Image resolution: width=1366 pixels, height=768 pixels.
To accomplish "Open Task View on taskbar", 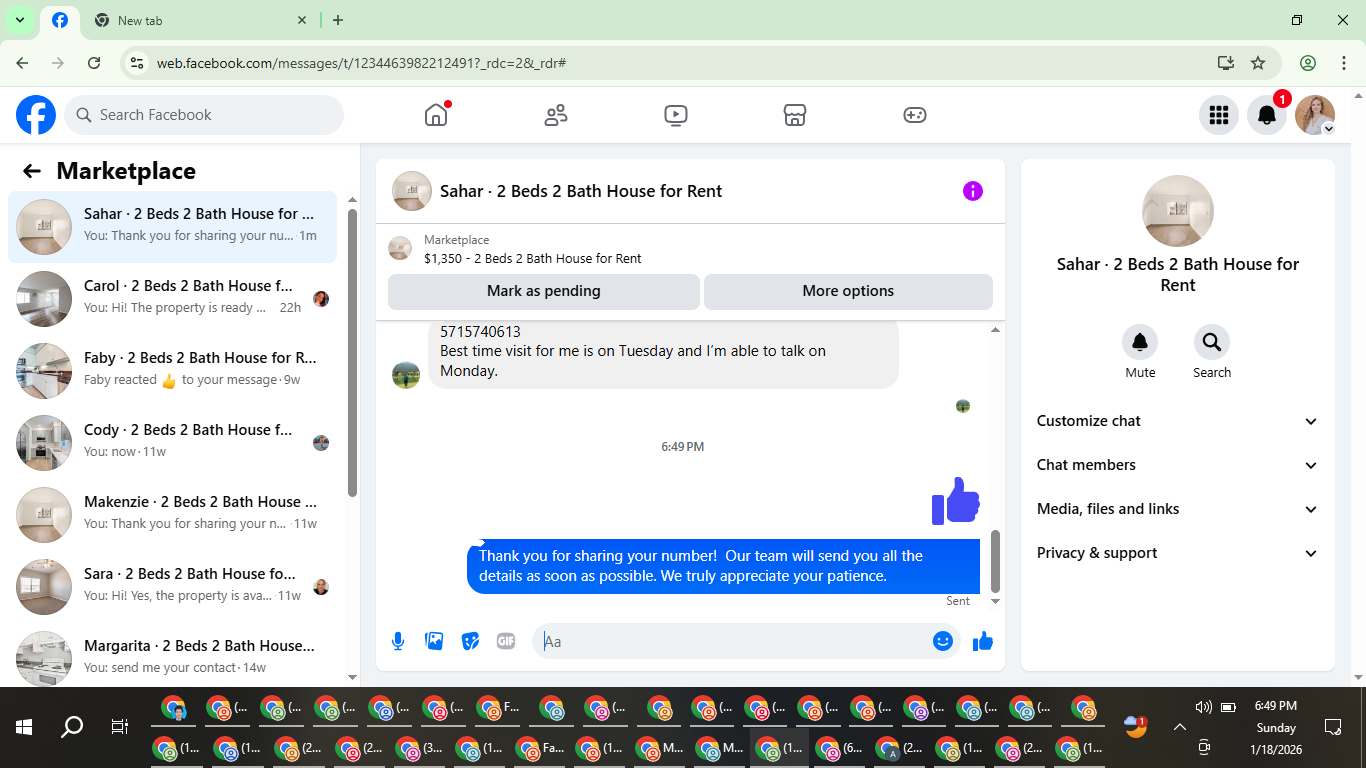I will (x=120, y=727).
